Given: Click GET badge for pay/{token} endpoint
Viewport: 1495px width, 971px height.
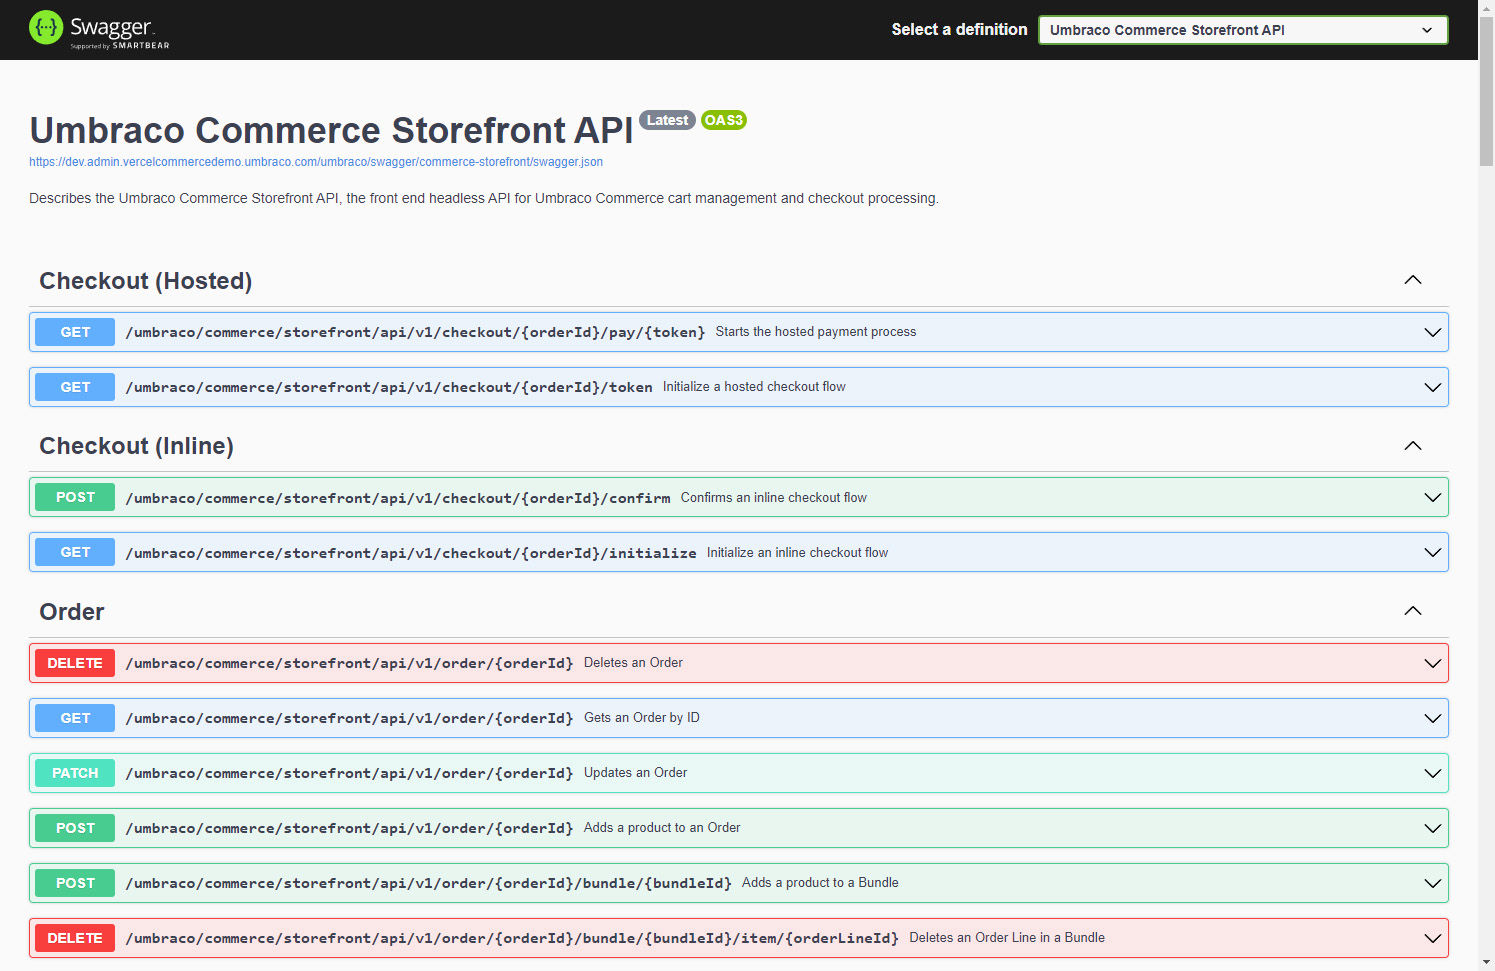Looking at the screenshot, I should 75,332.
